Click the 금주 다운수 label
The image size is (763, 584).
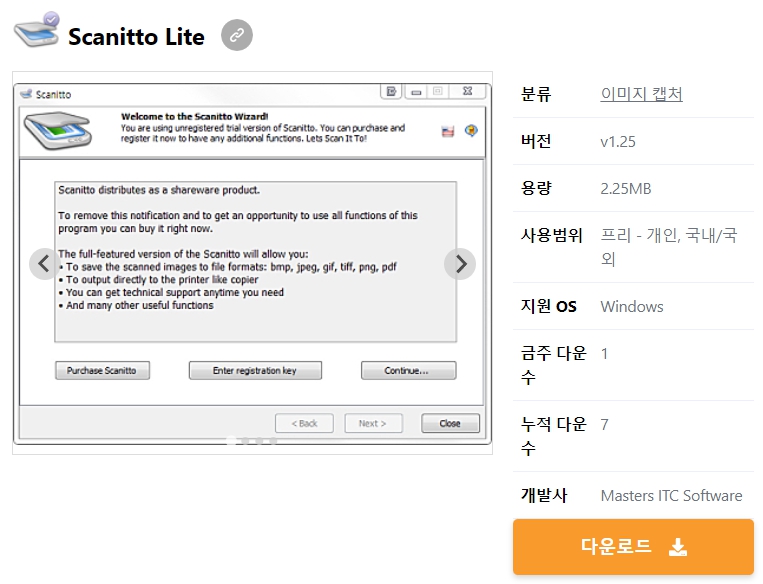[554, 365]
